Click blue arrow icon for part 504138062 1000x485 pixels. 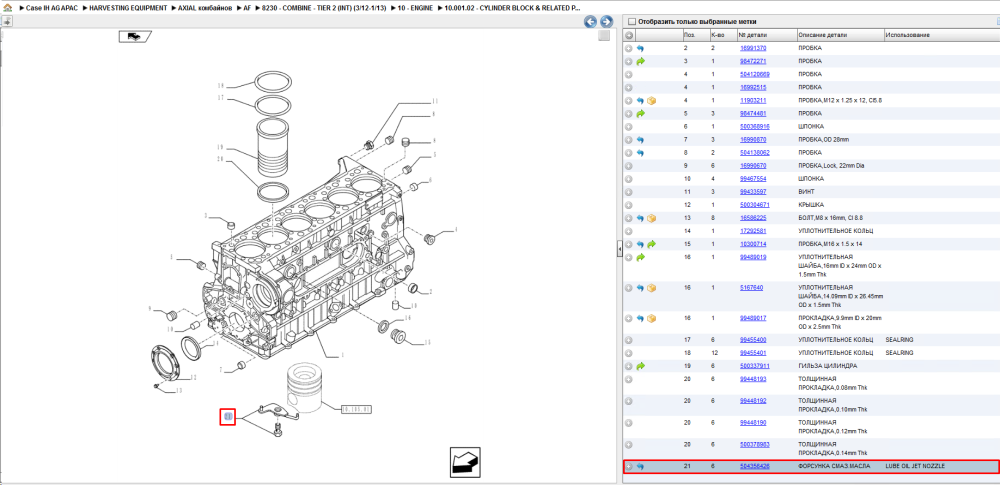[640, 153]
